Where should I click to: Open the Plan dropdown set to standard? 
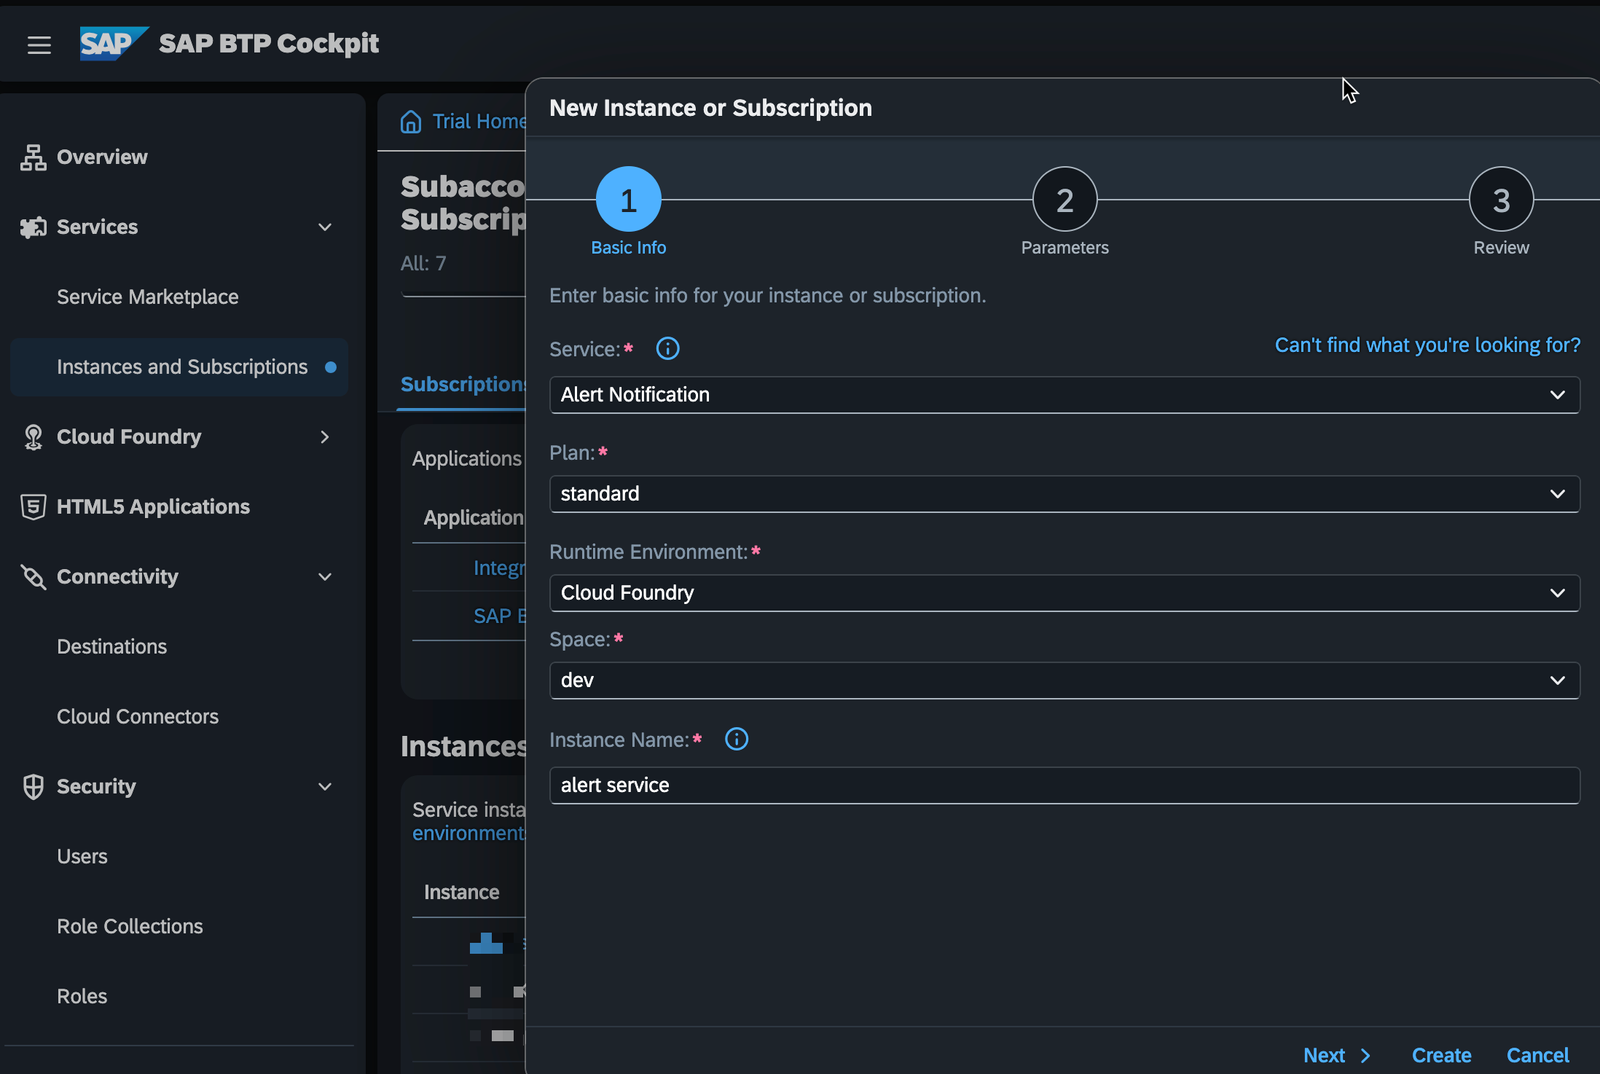tap(1064, 494)
